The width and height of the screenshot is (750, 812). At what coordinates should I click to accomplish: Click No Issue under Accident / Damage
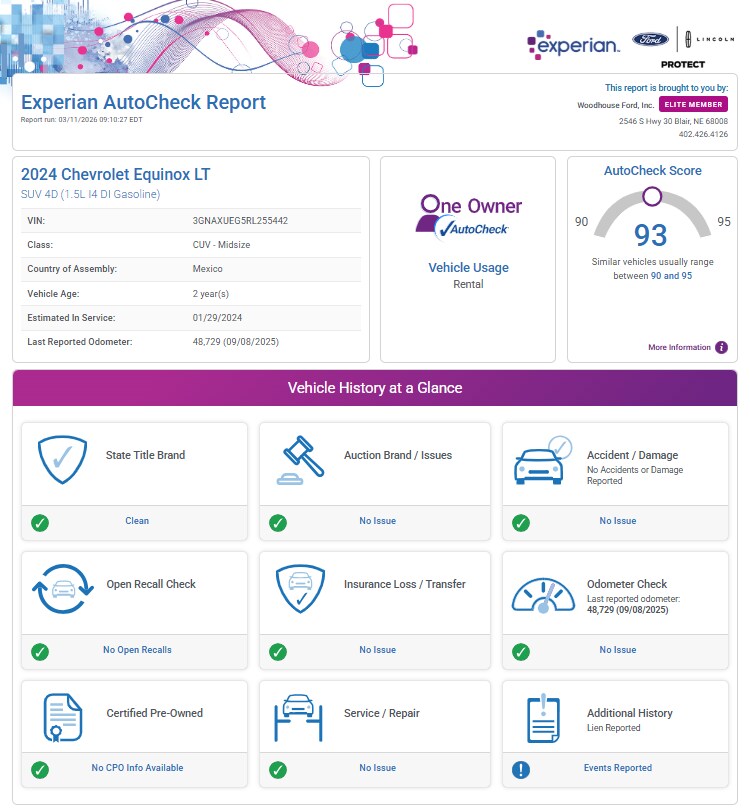click(x=618, y=521)
